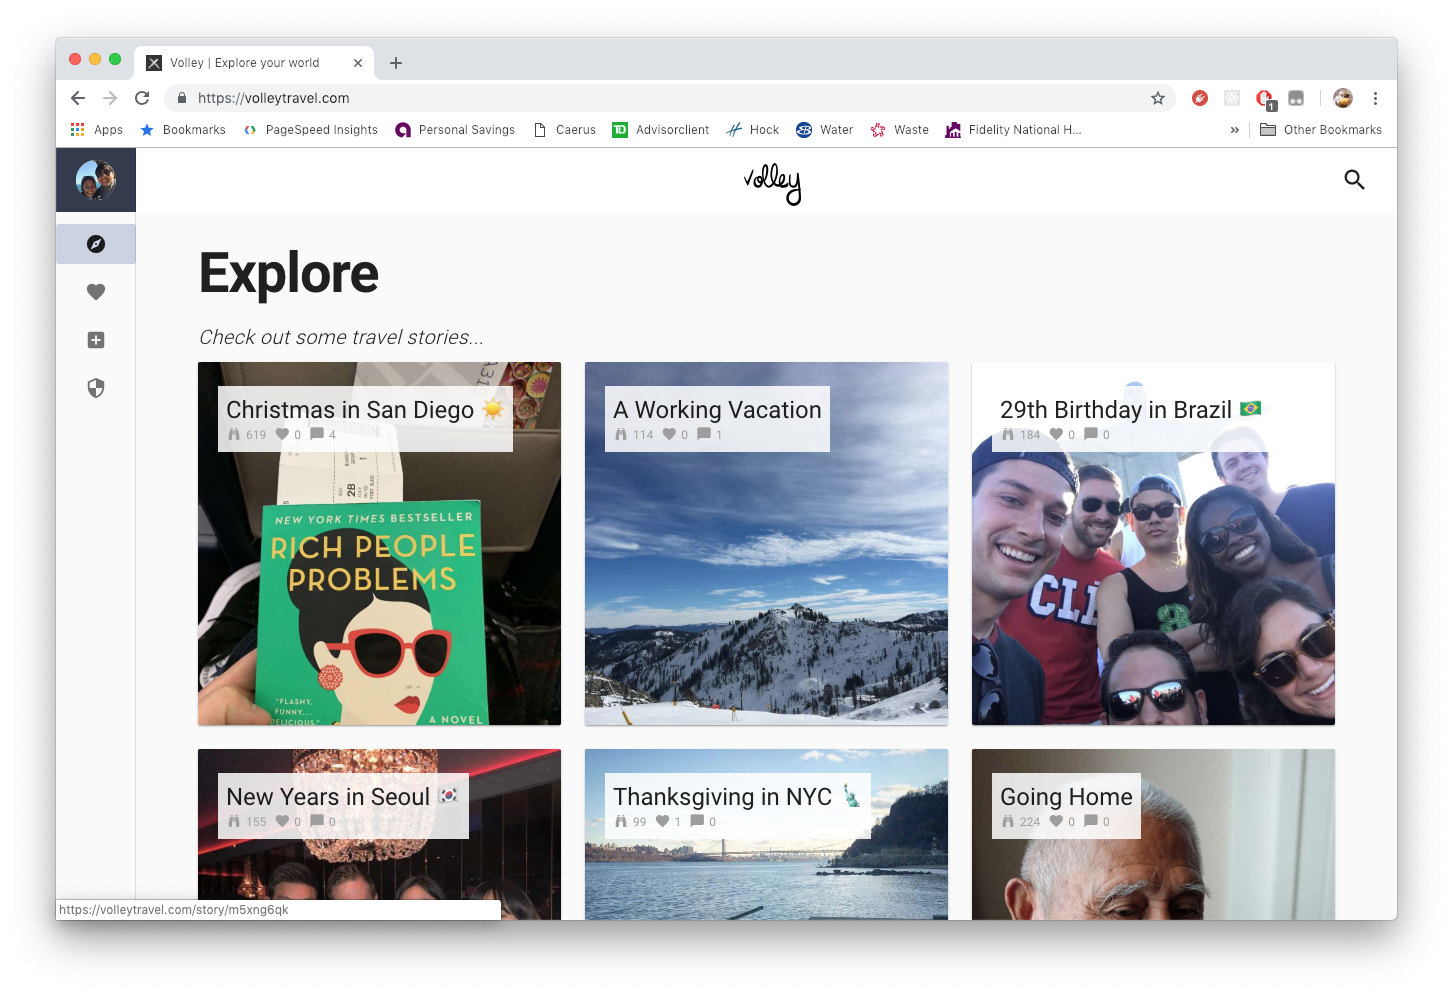This screenshot has width=1453, height=994.
Task: Click the browser forward arrow
Action: [x=110, y=98]
